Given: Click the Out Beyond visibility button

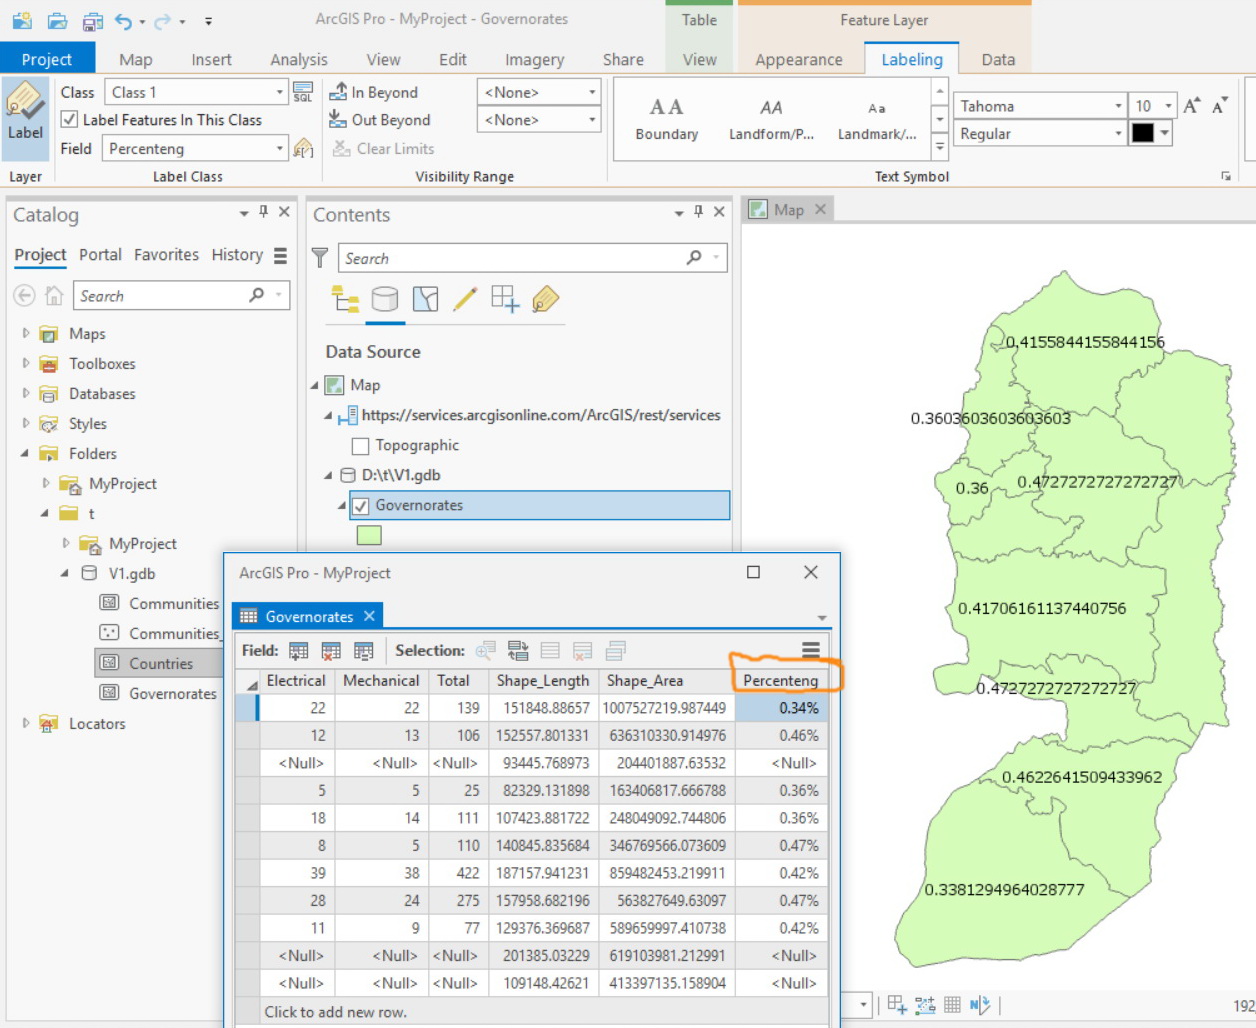Looking at the screenshot, I should [x=380, y=120].
